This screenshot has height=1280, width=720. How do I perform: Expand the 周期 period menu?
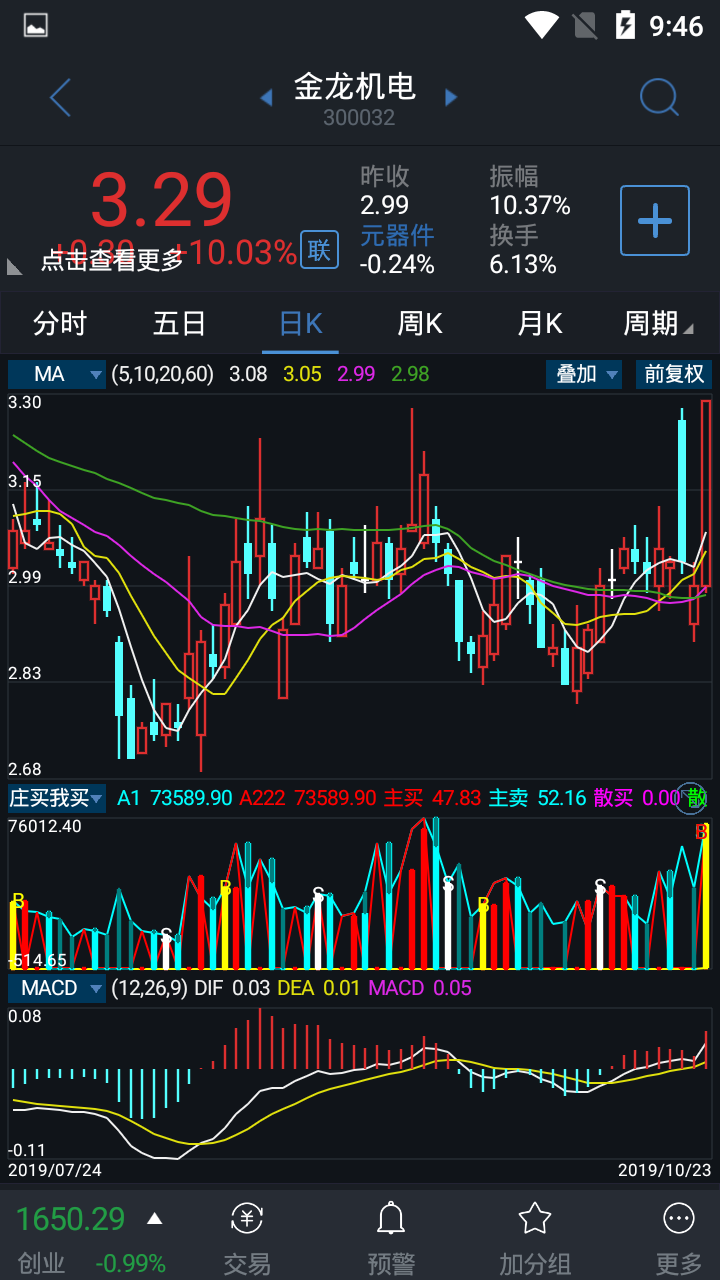tap(658, 324)
